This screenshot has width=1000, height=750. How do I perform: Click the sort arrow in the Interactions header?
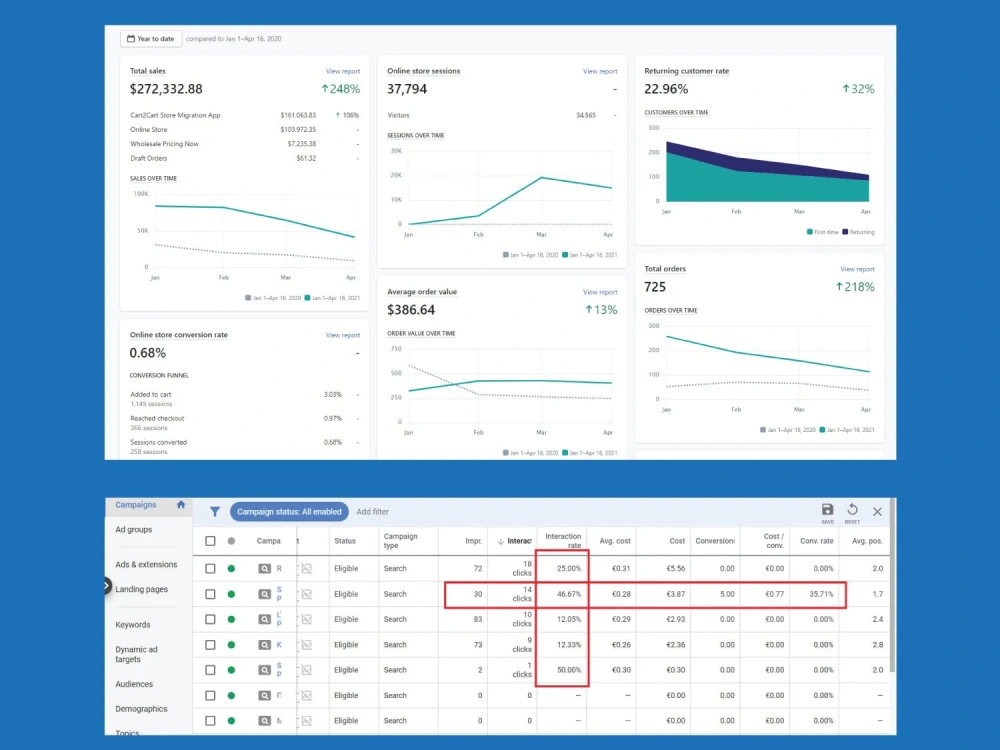(501, 541)
